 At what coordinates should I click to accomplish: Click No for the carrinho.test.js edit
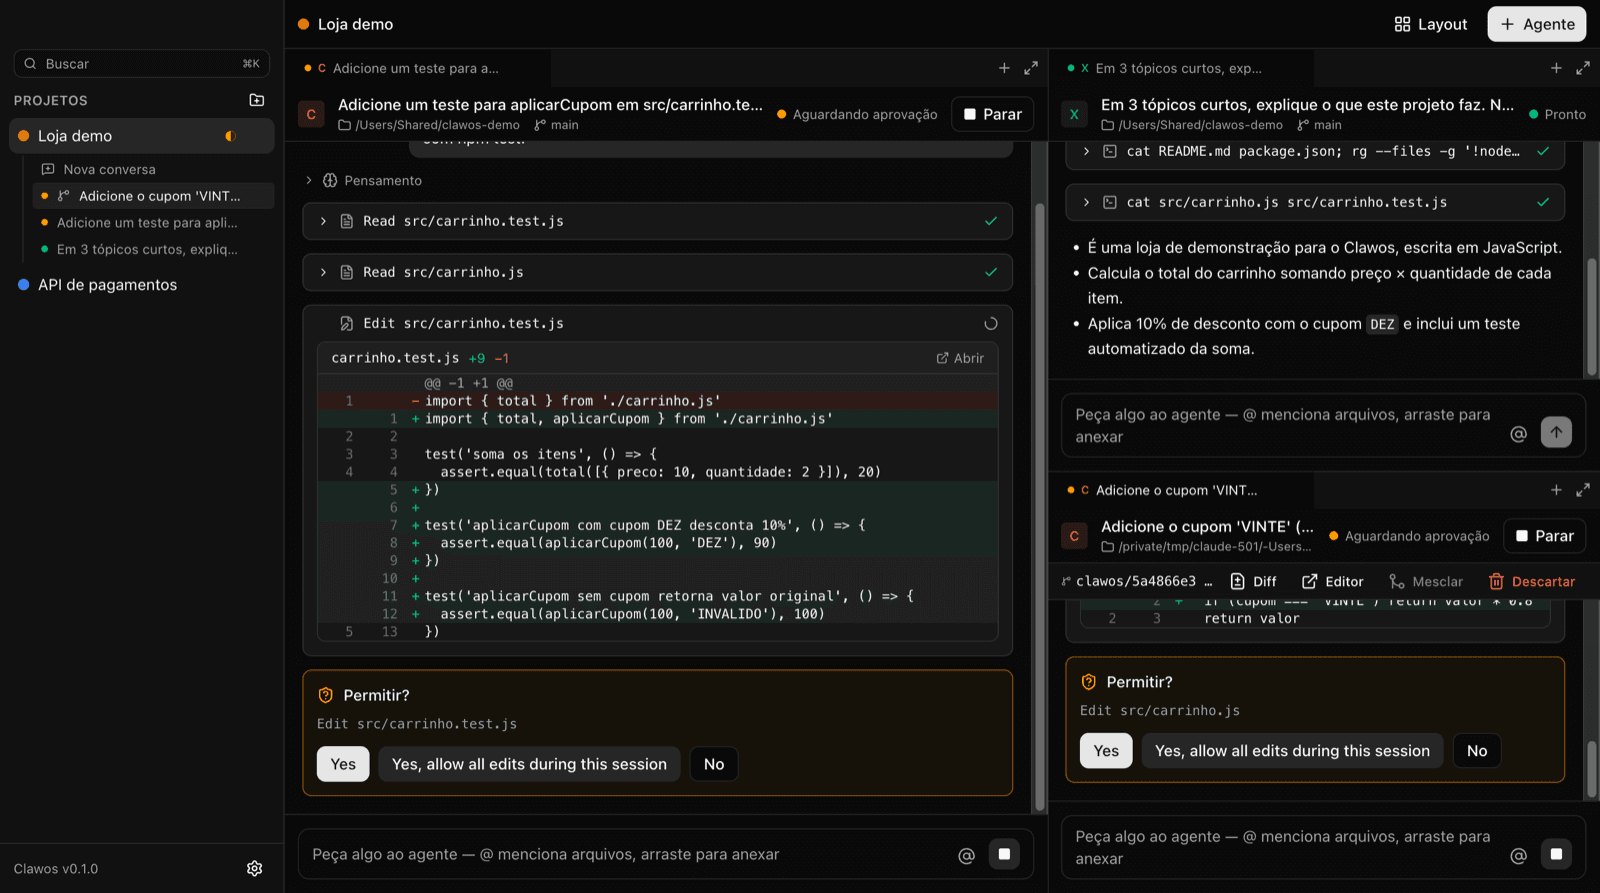(x=714, y=764)
